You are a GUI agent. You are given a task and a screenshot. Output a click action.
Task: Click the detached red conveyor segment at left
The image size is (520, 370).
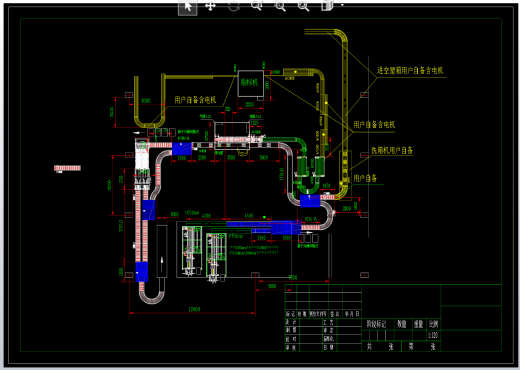pos(67,168)
